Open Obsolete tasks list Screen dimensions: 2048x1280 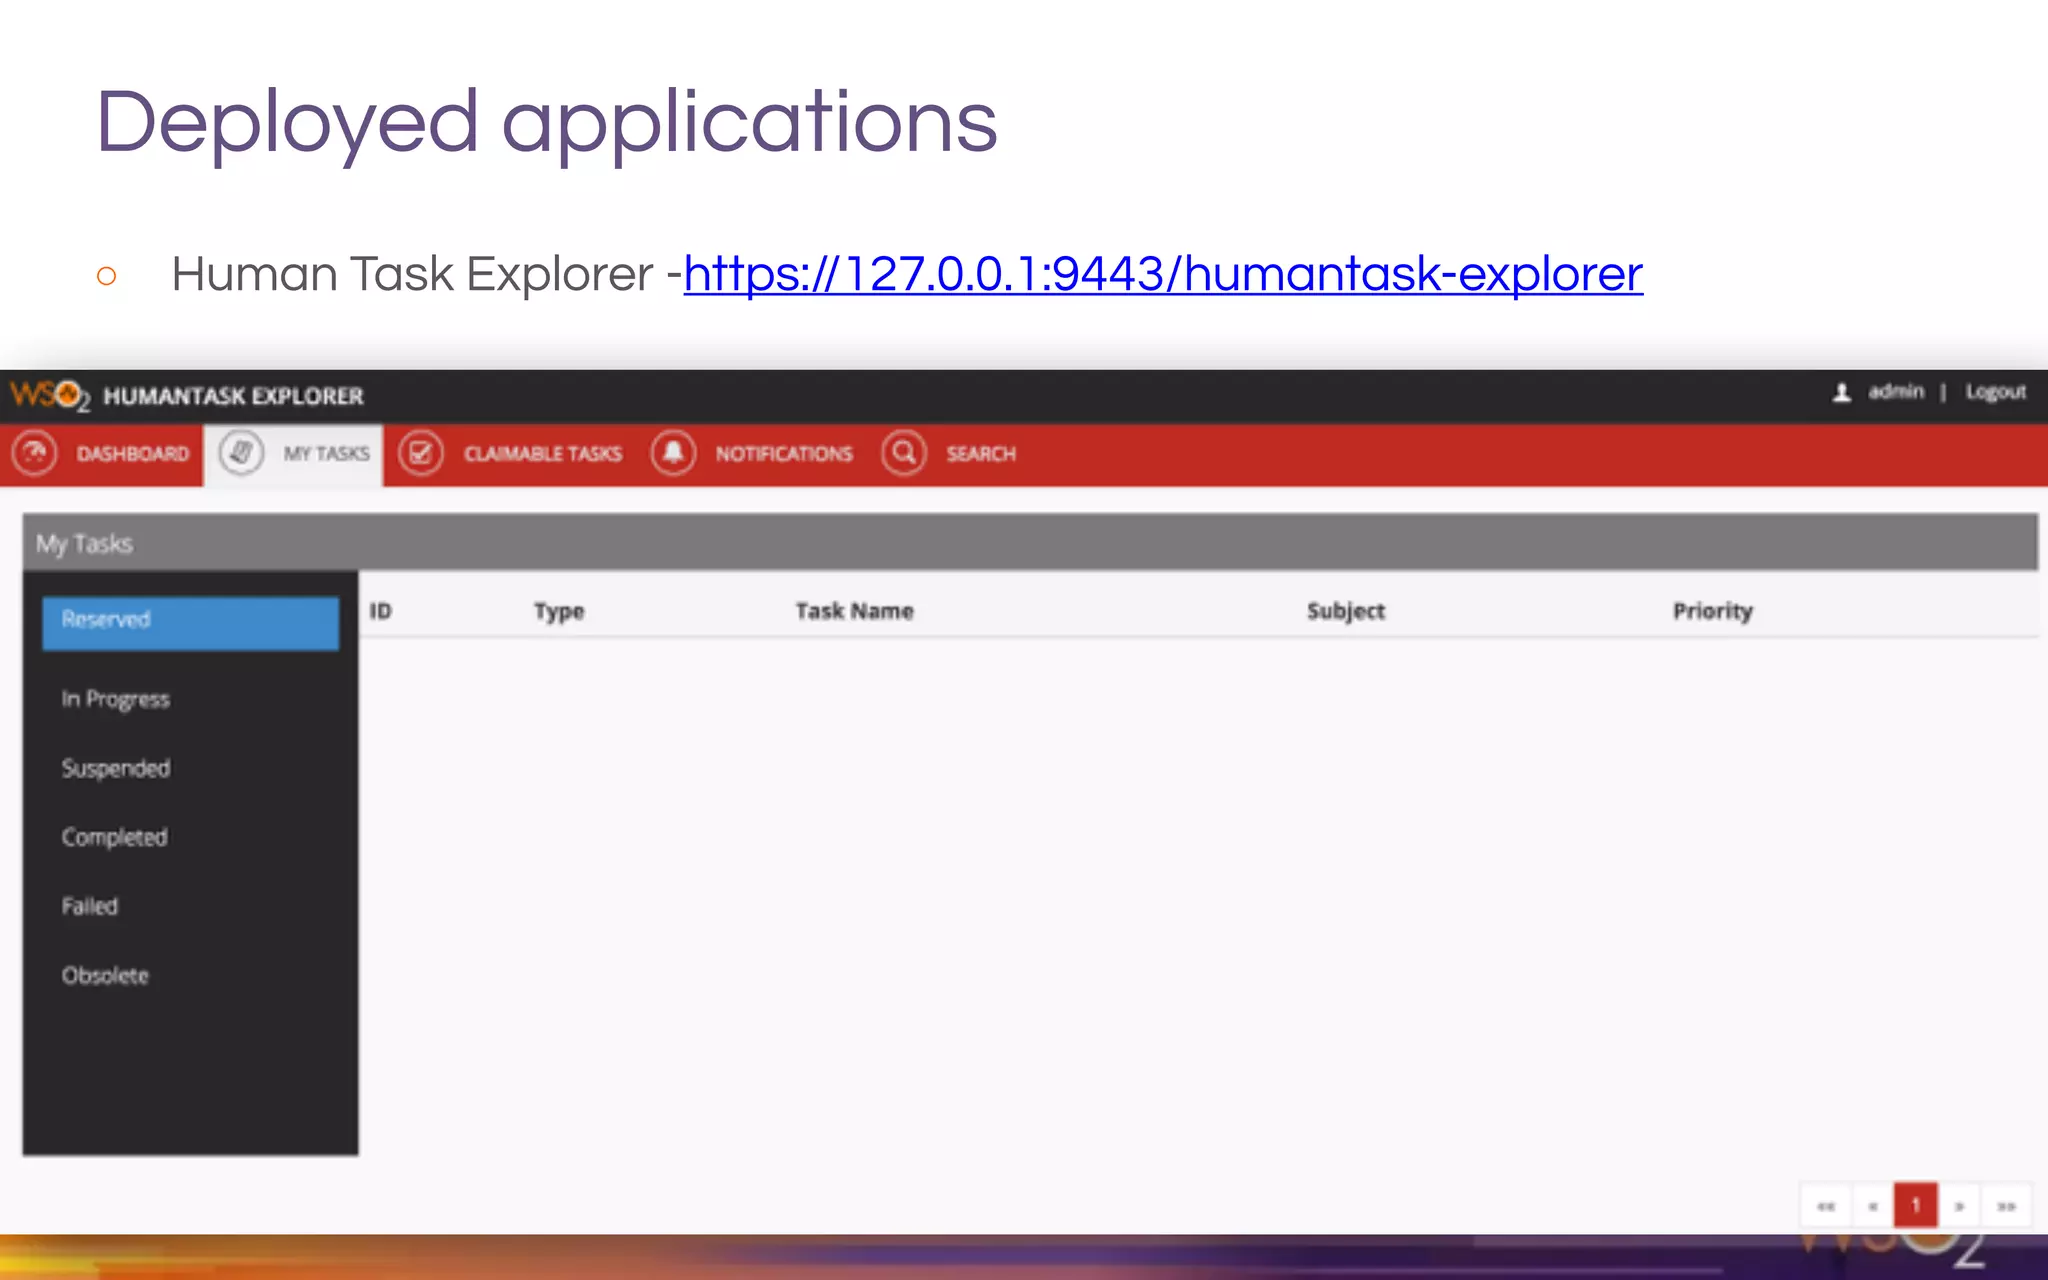(x=105, y=975)
